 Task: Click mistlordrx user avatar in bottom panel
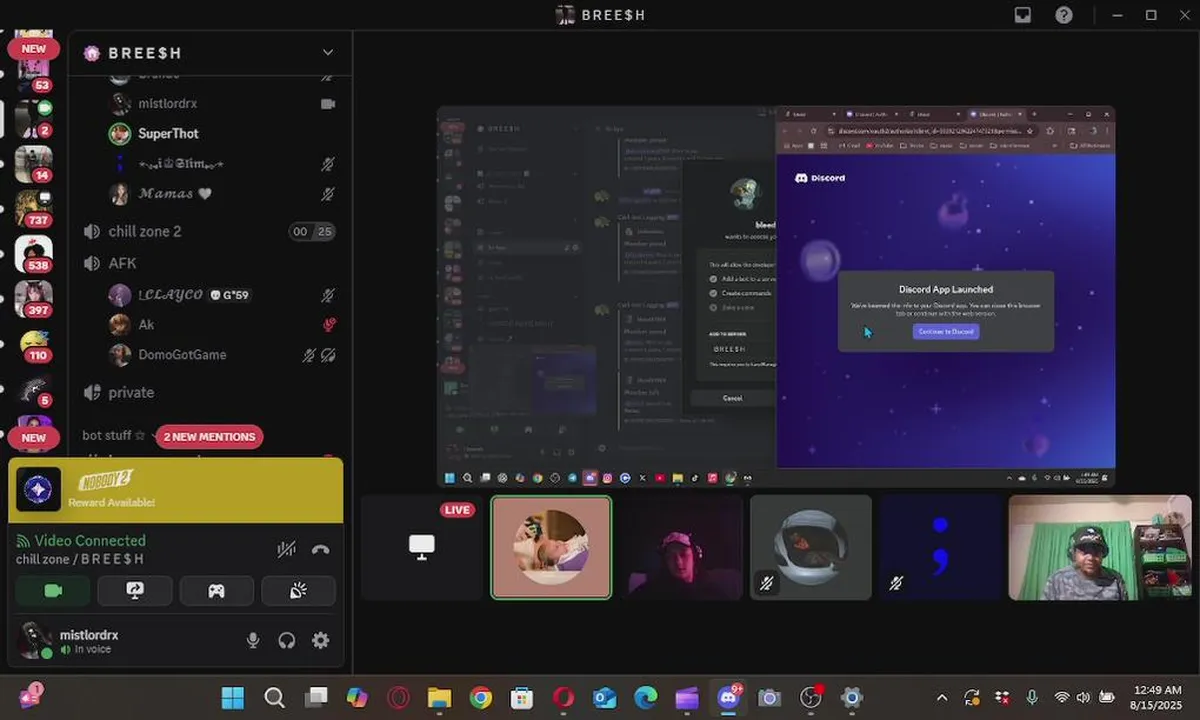pyautogui.click(x=35, y=640)
